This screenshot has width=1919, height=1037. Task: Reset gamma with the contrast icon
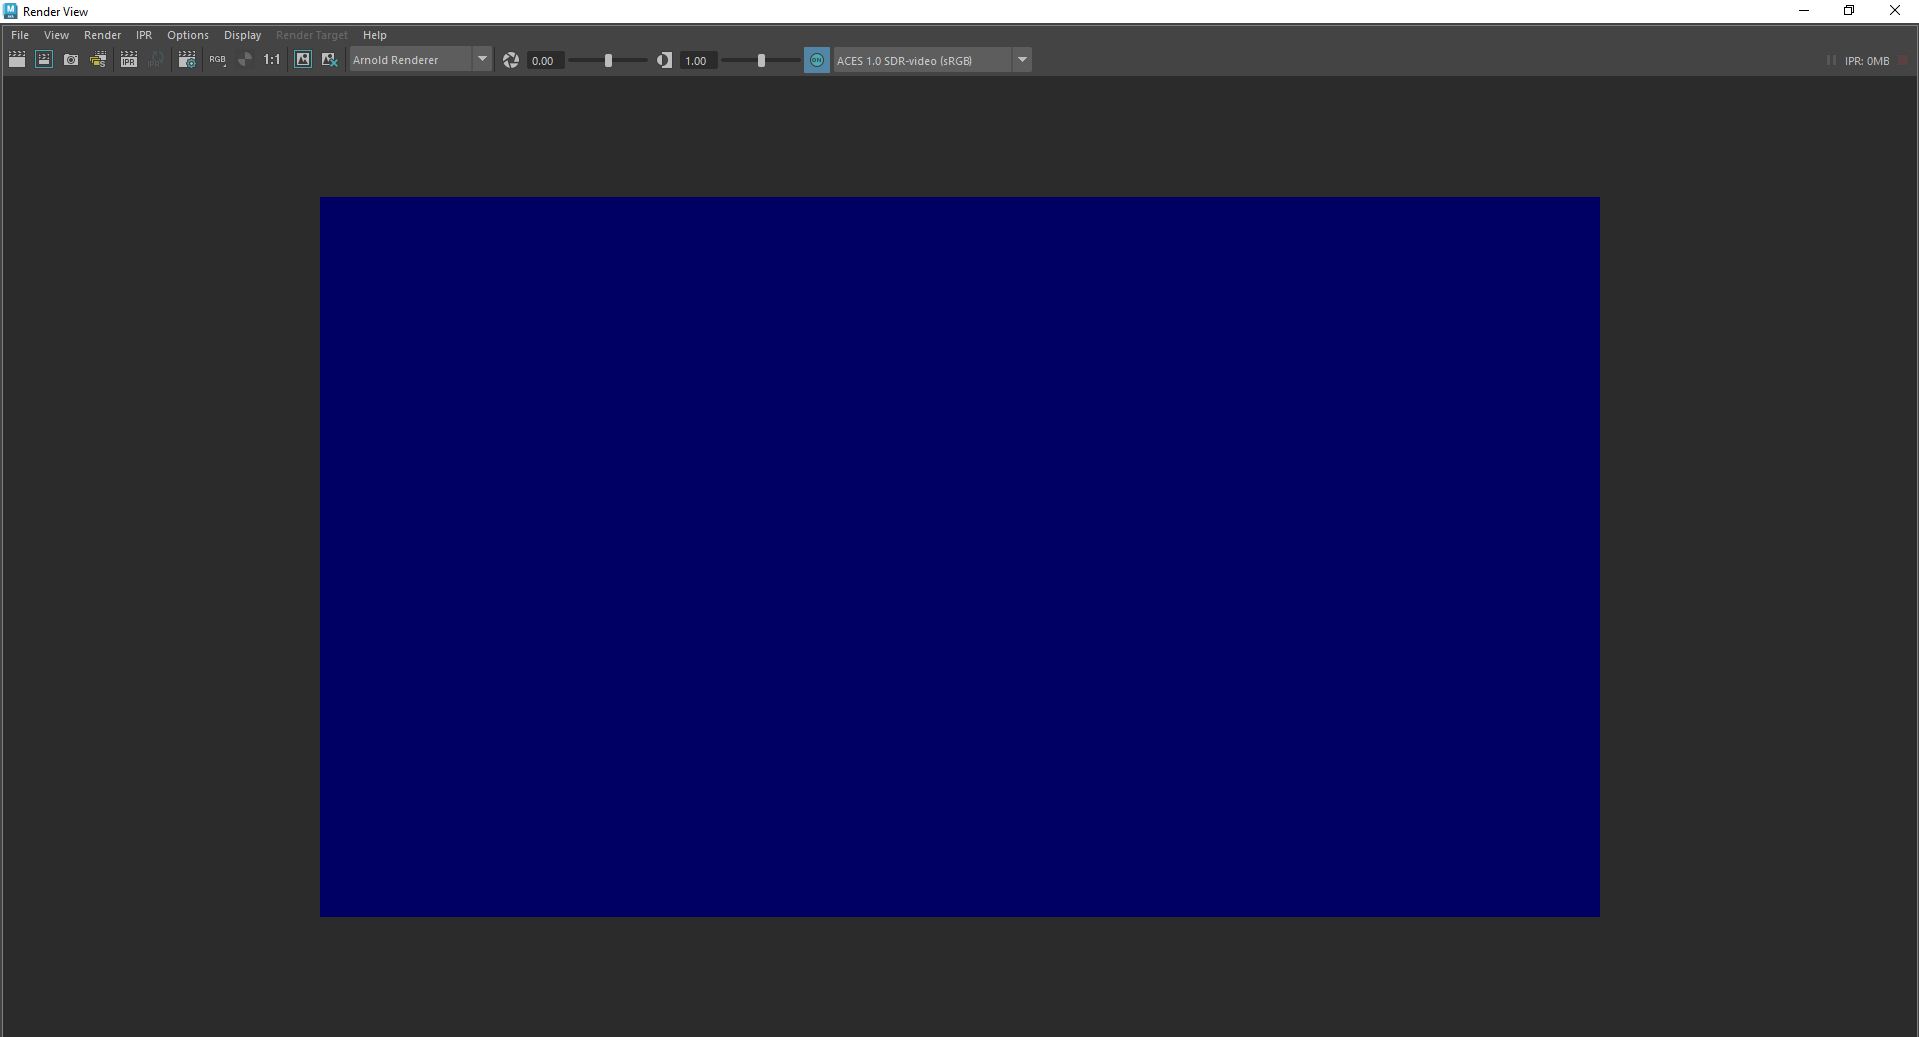[x=664, y=60]
